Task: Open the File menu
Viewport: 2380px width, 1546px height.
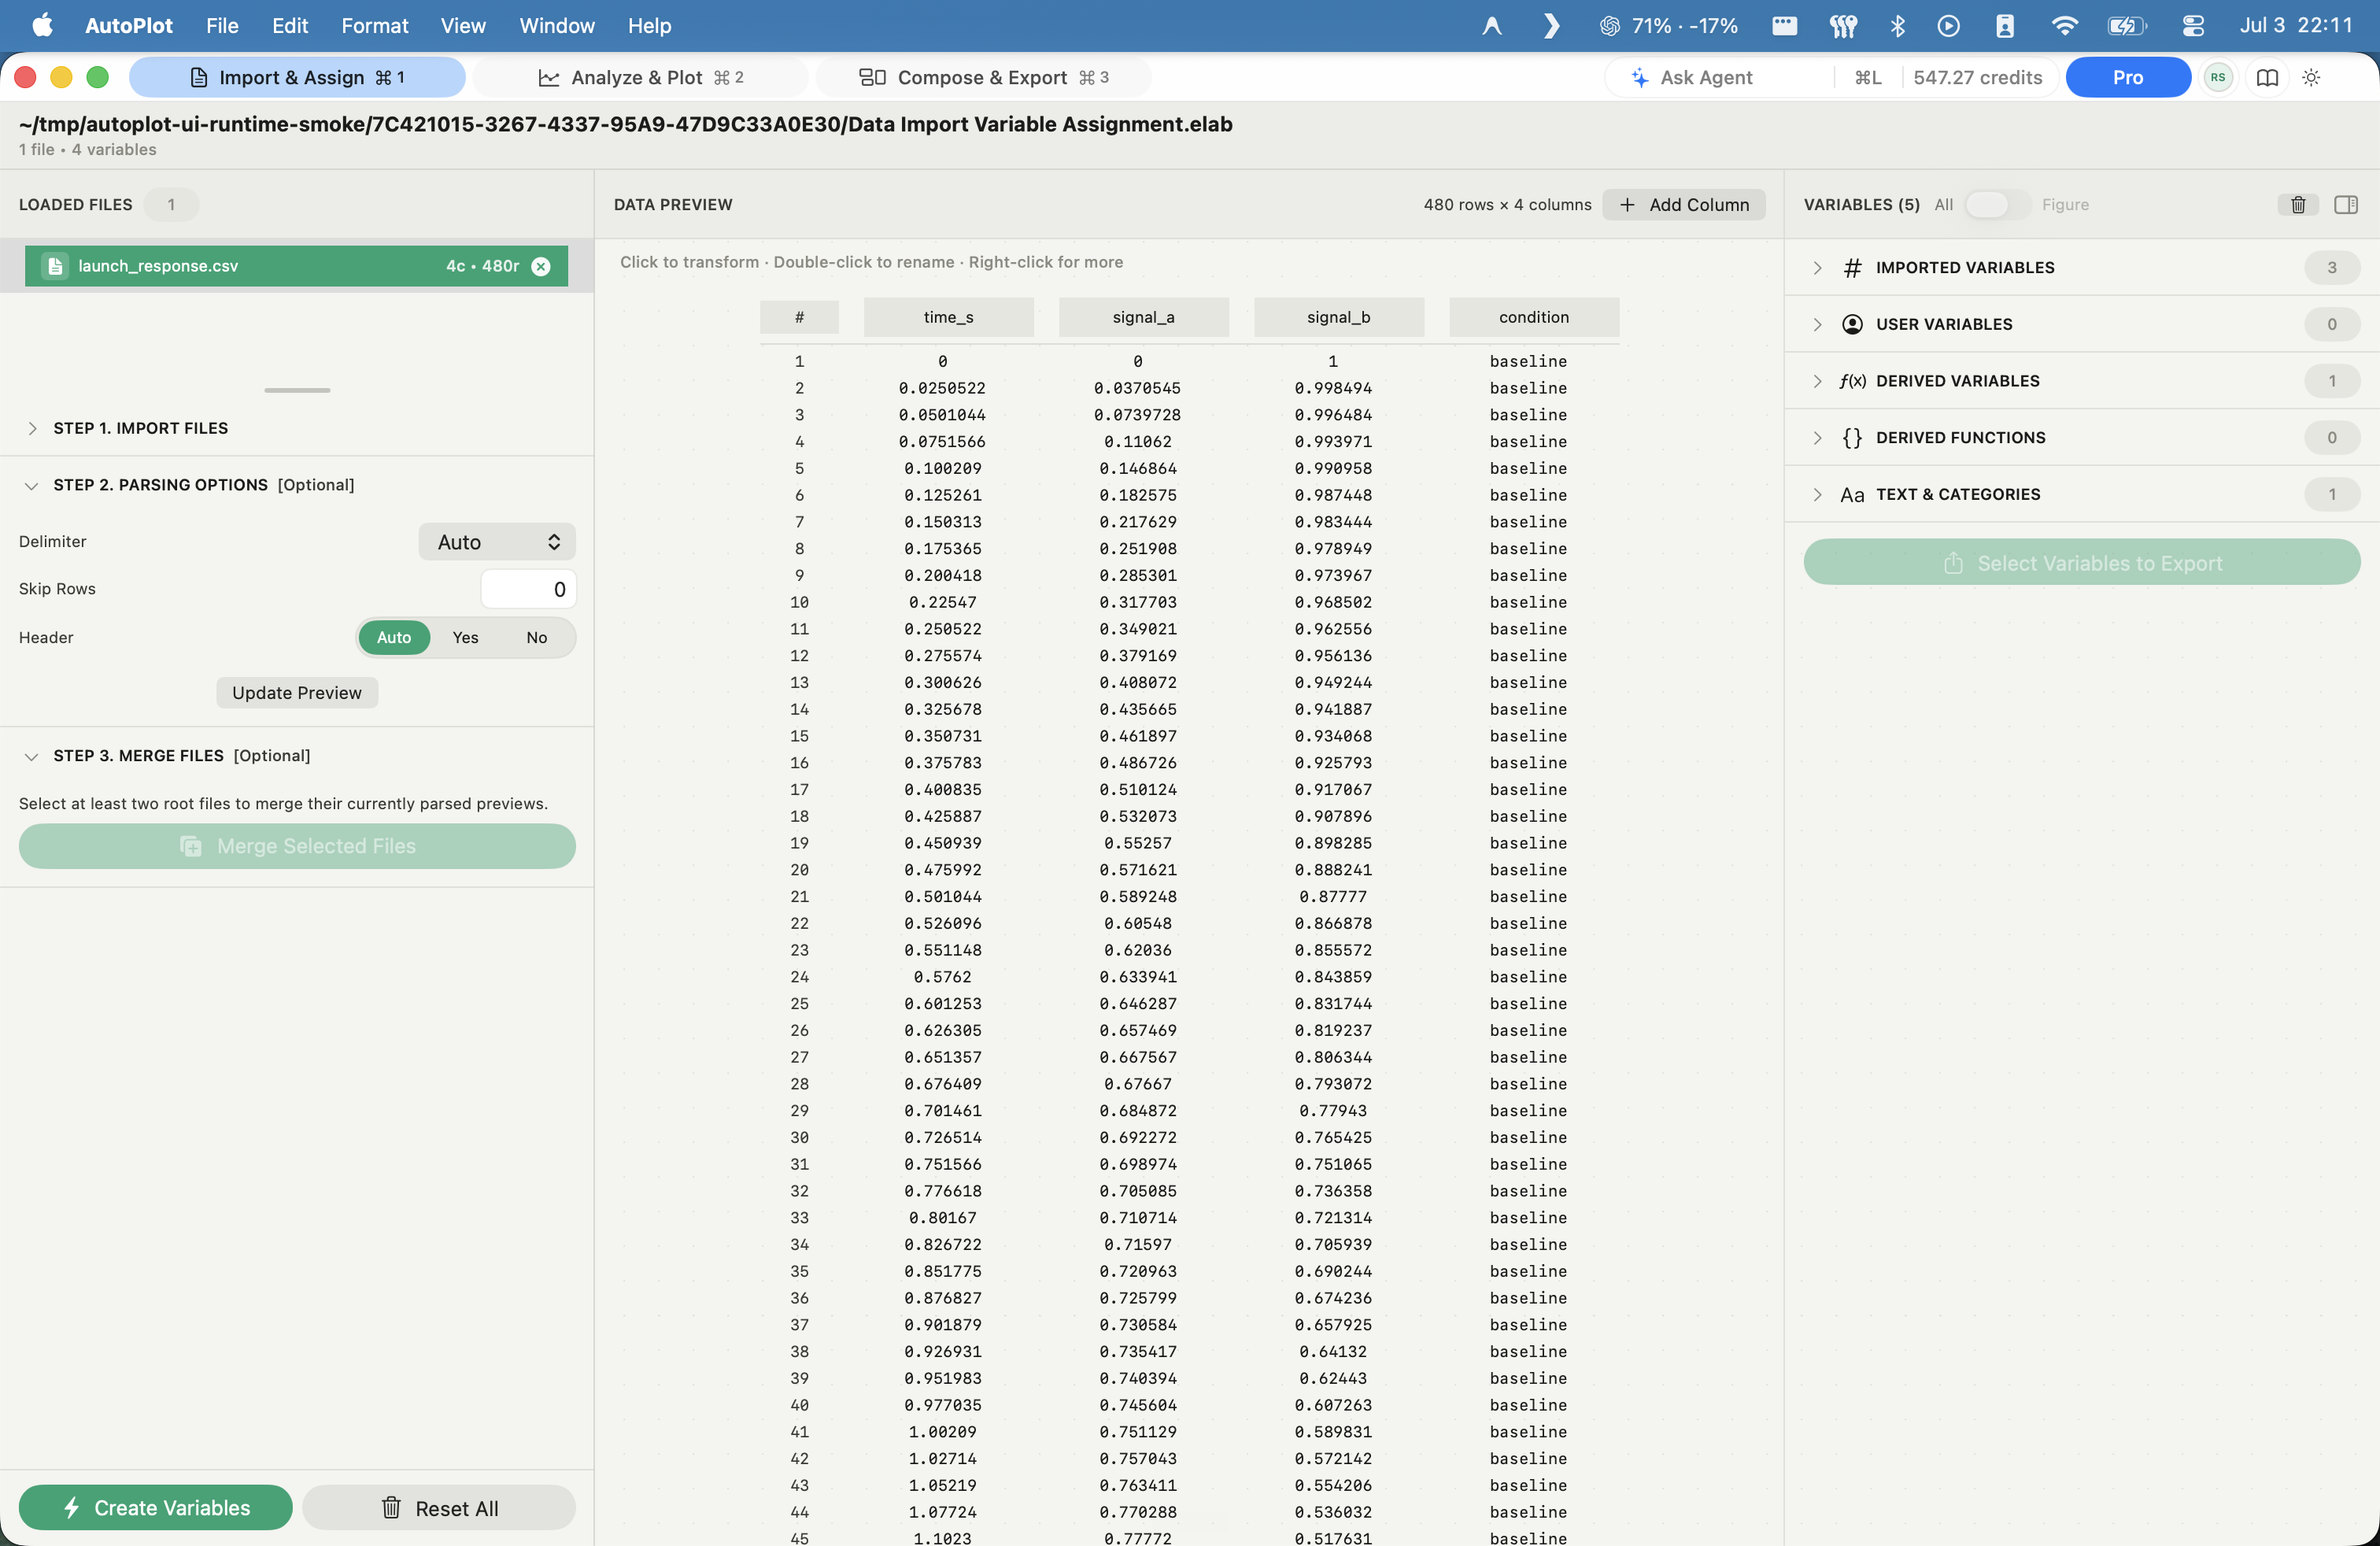Action: (222, 26)
